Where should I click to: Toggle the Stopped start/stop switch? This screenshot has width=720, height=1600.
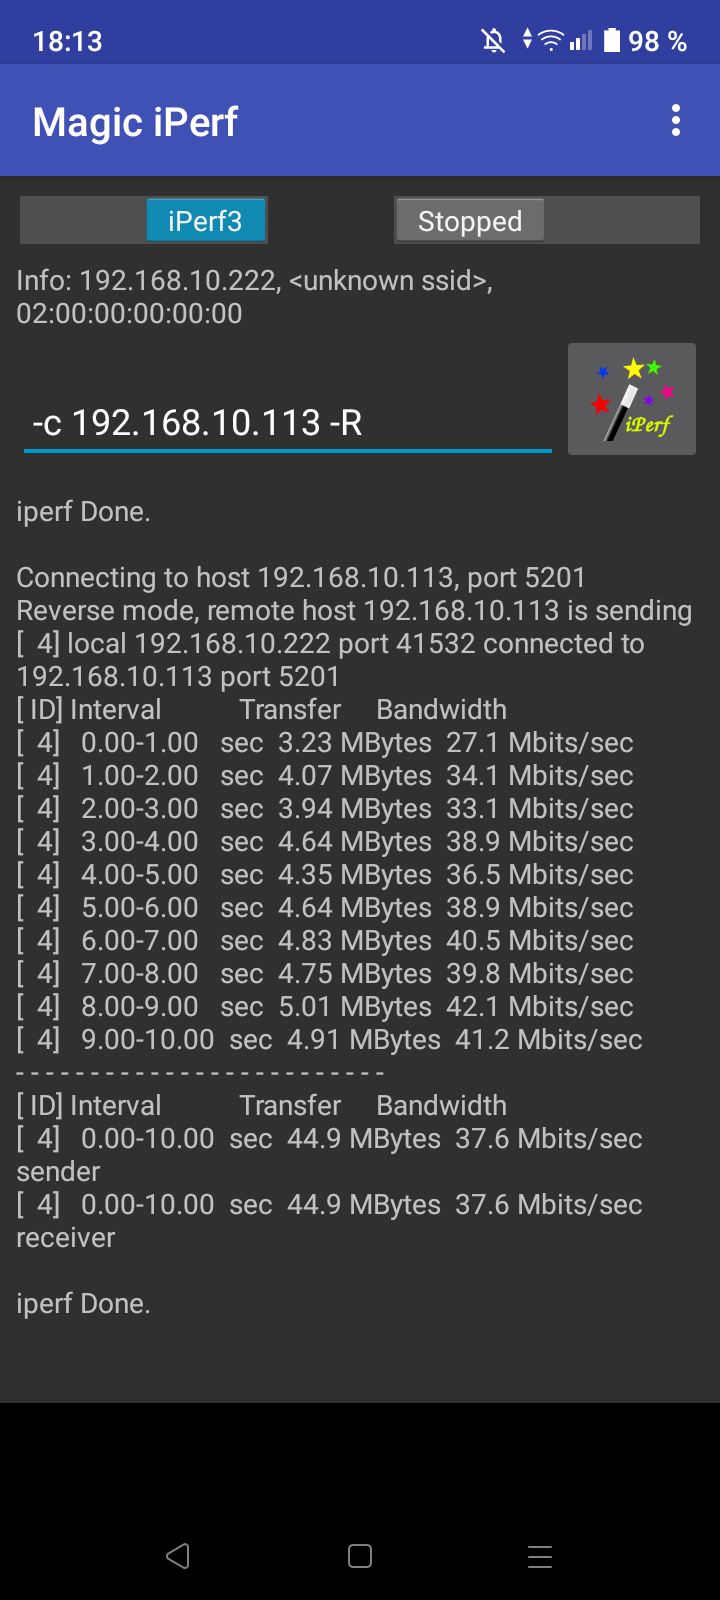(547, 220)
